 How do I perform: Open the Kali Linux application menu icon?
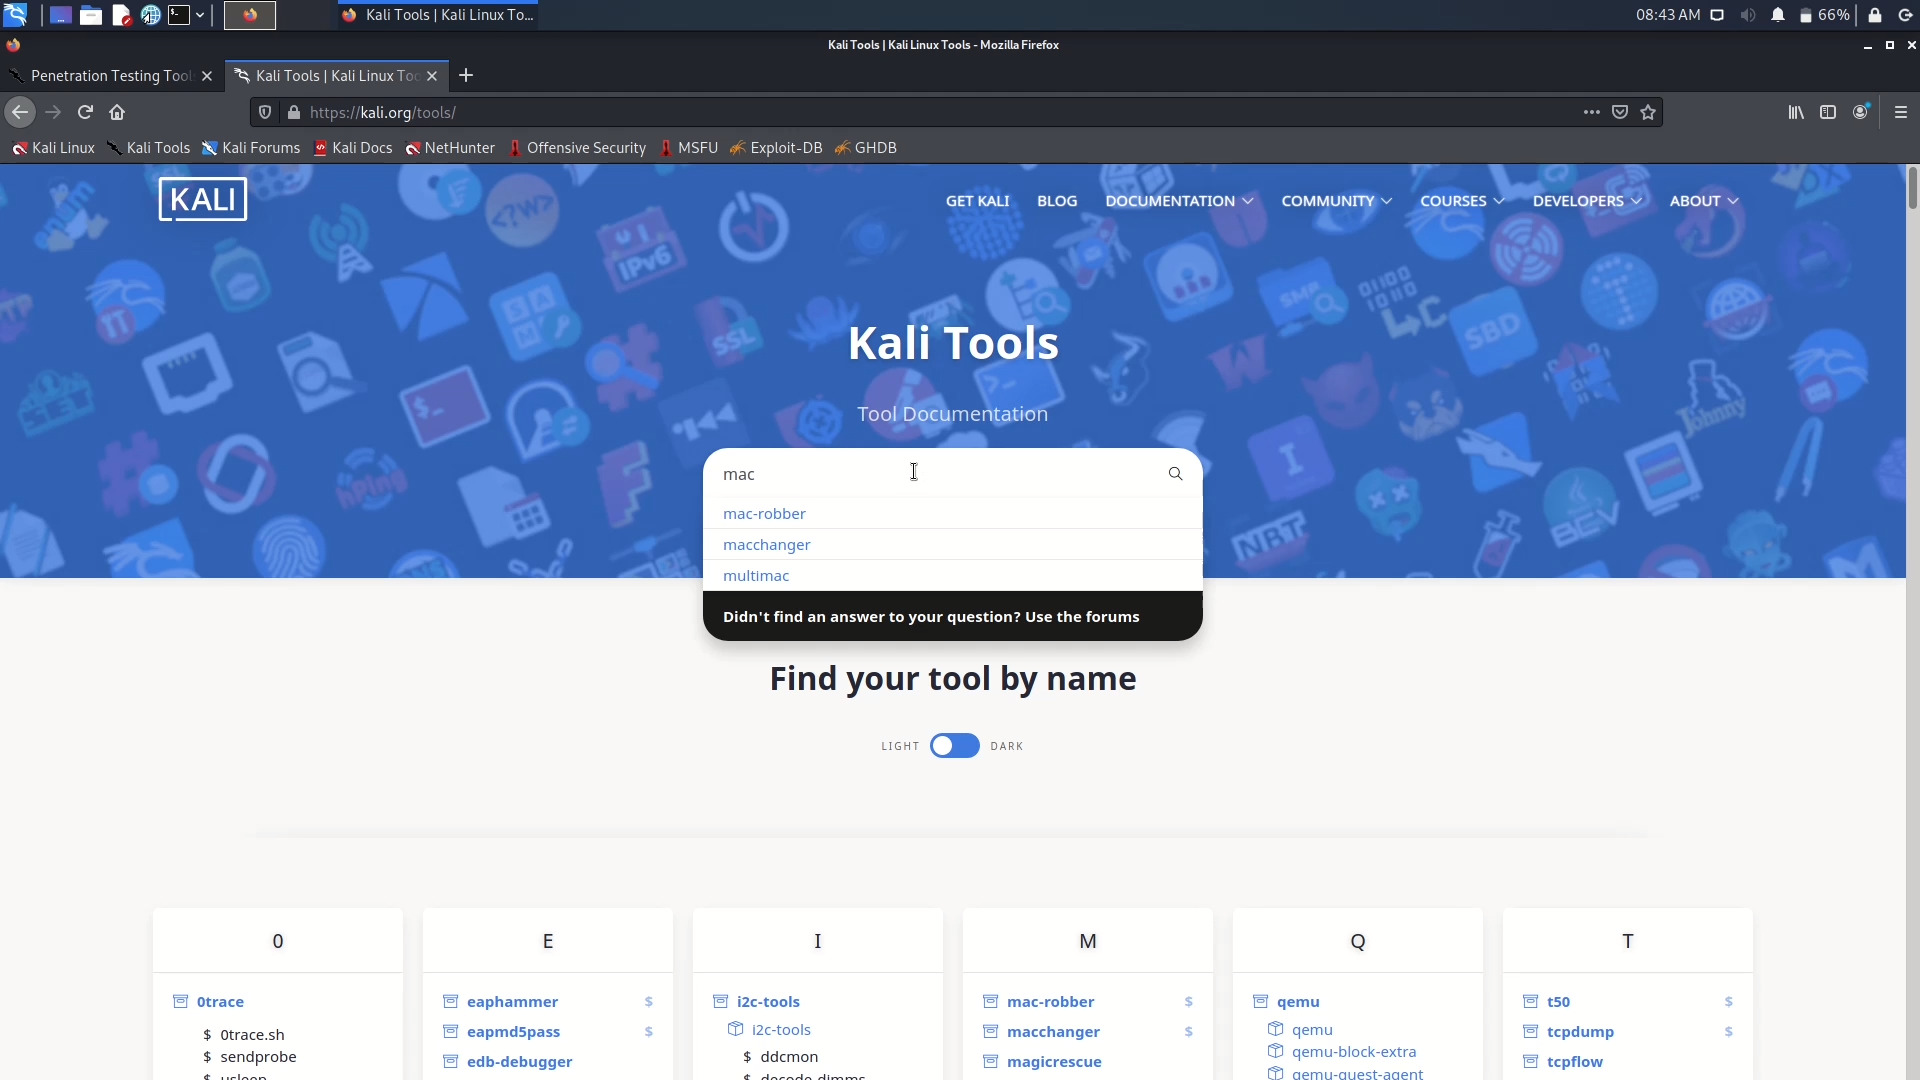pos(16,14)
